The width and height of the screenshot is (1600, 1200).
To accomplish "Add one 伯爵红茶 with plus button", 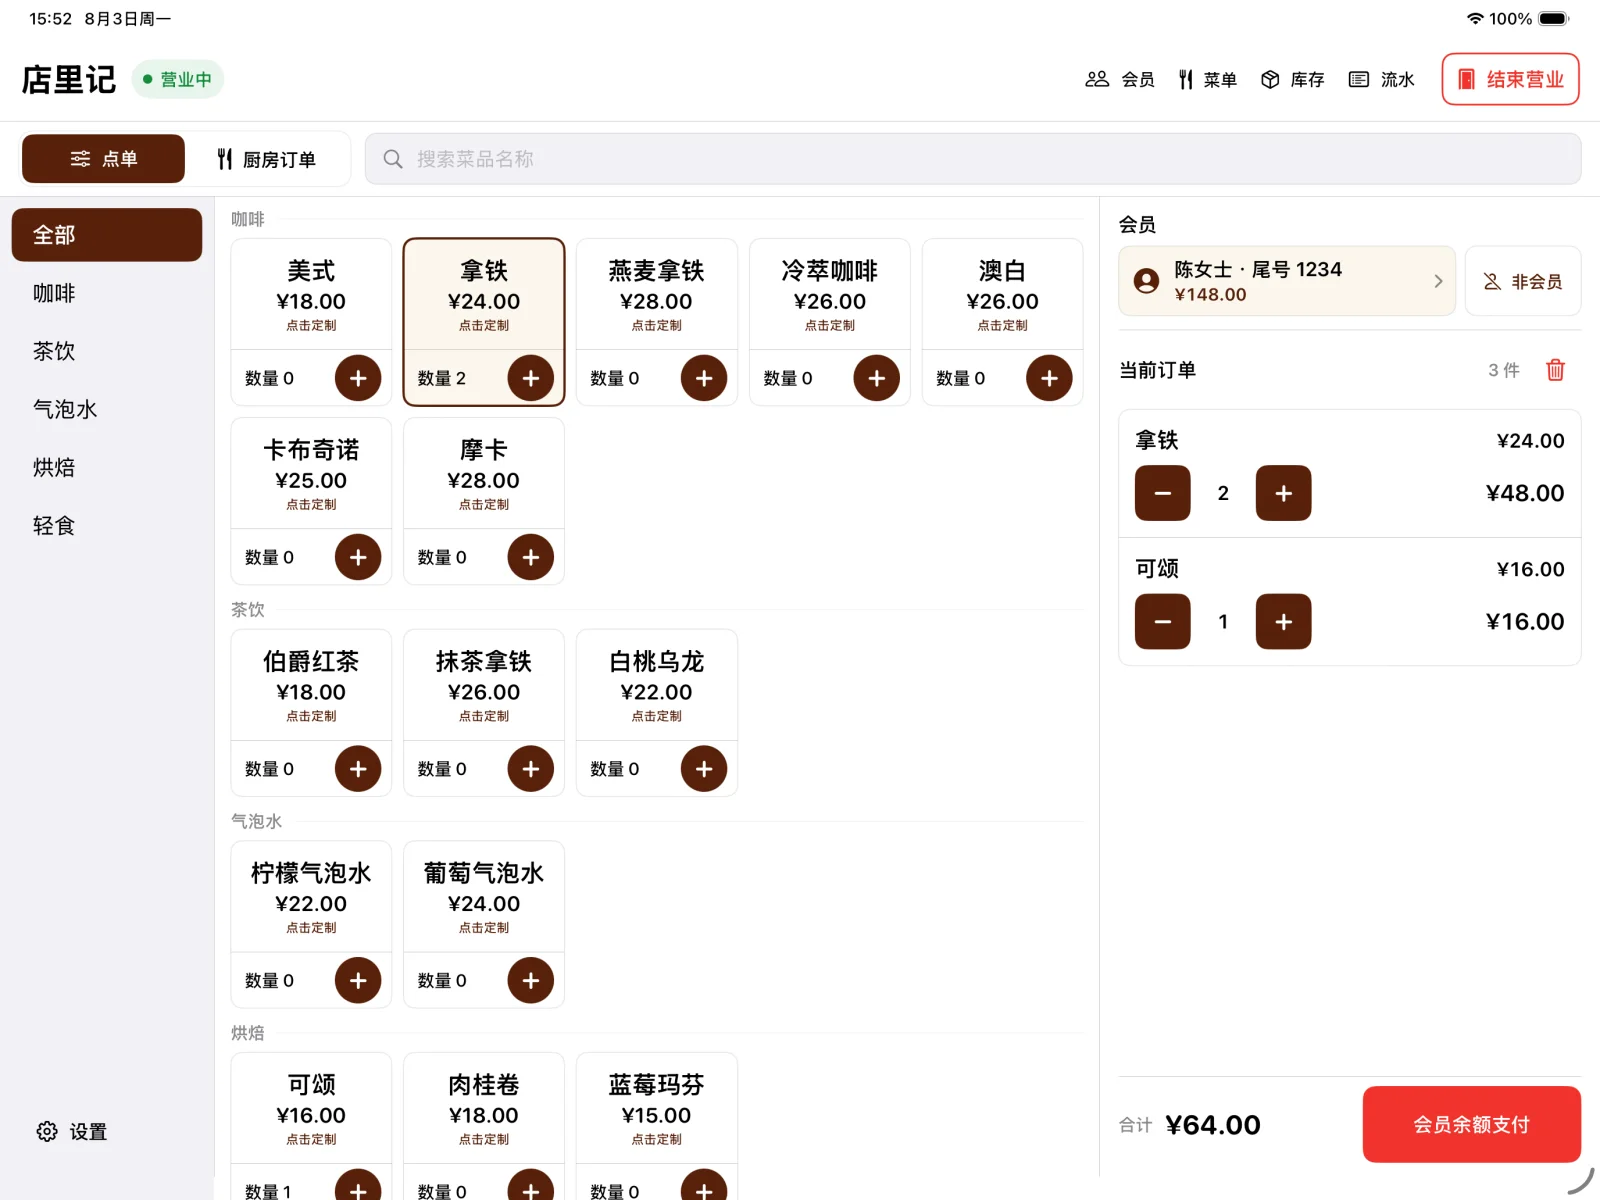I will (358, 769).
